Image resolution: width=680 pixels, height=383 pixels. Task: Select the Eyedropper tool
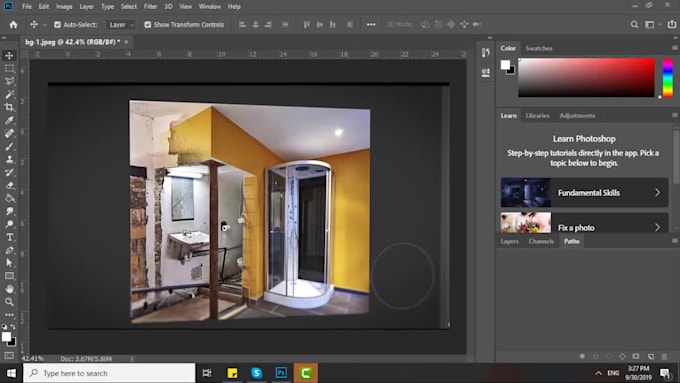click(x=9, y=120)
